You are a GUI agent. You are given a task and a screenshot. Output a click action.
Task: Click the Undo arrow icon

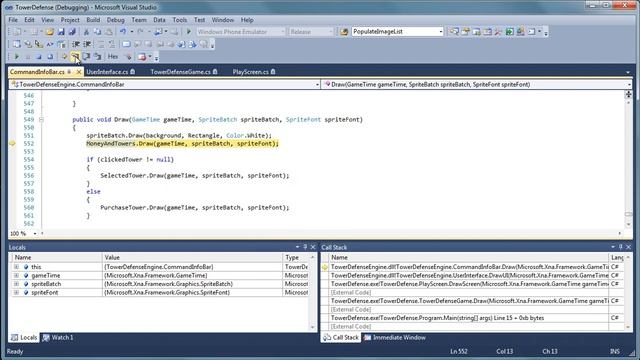point(122,31)
